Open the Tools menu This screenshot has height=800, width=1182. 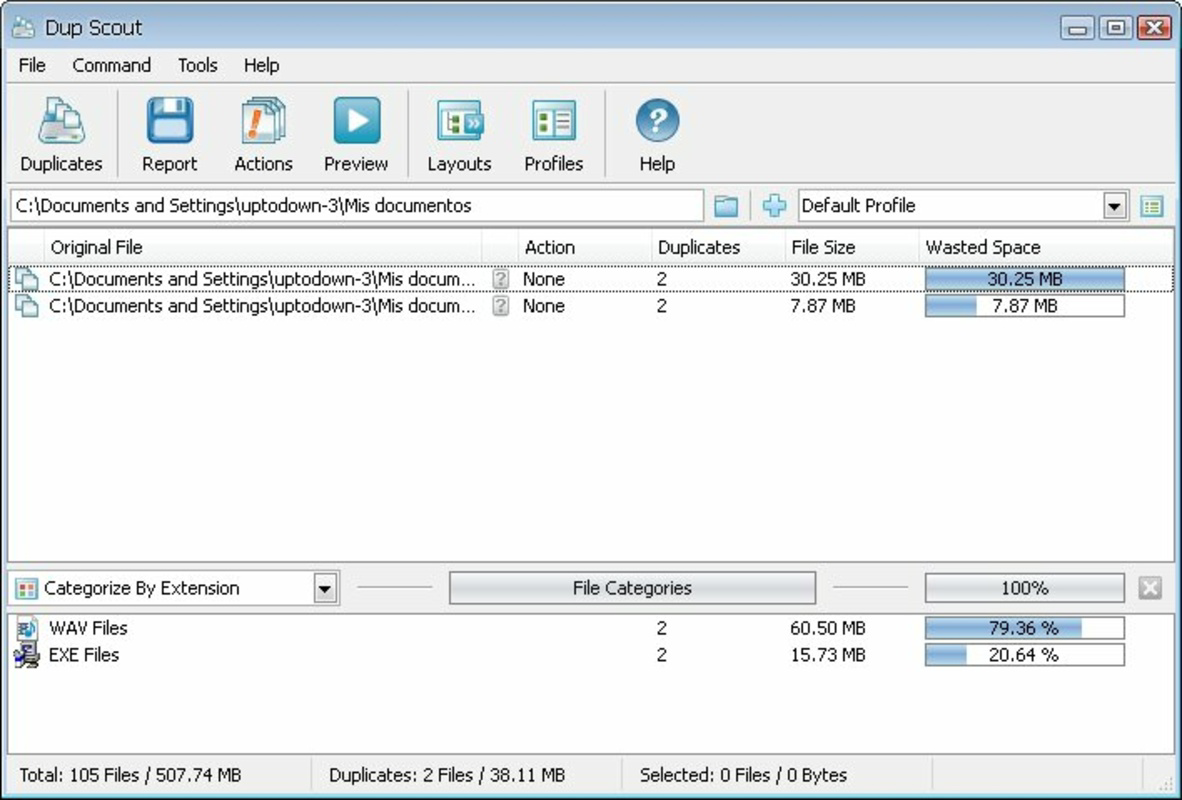pyautogui.click(x=198, y=66)
